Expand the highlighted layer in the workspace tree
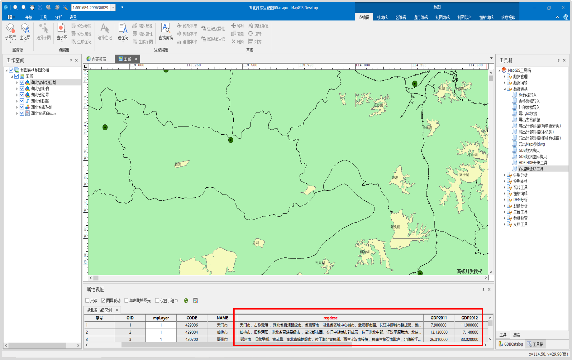This screenshot has width=574, height=360. coord(17,83)
